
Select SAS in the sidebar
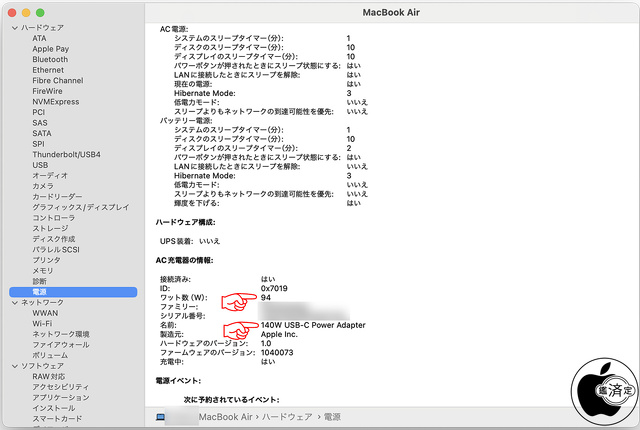pyautogui.click(x=40, y=123)
